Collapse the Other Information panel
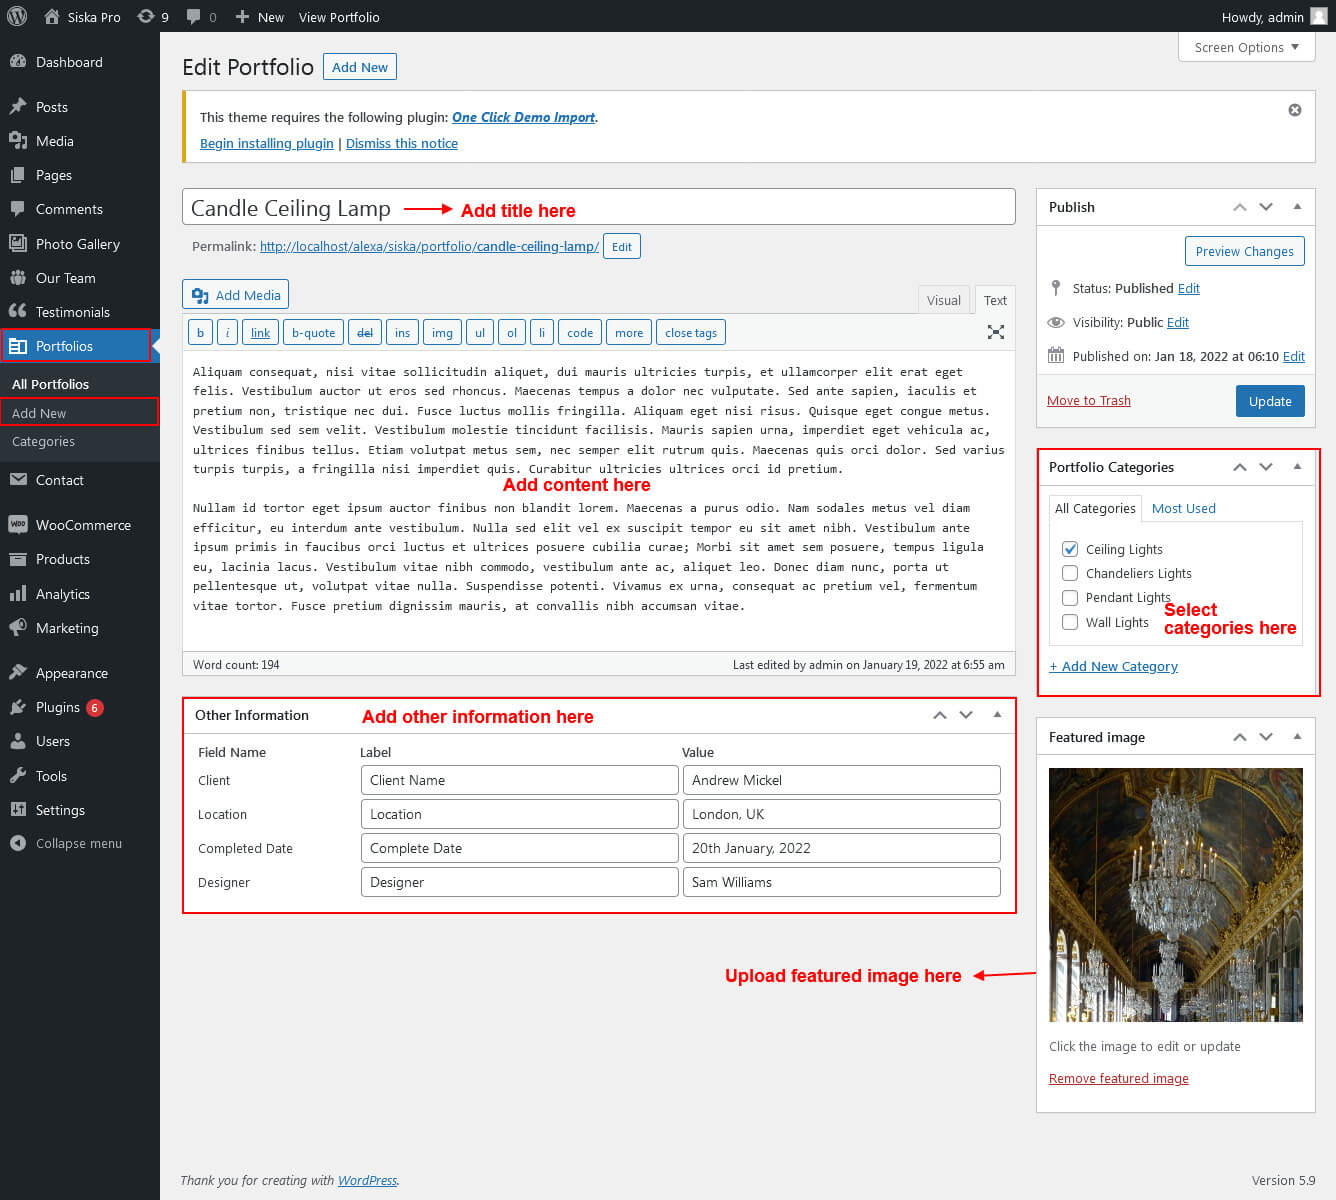1336x1200 pixels. pos(997,715)
